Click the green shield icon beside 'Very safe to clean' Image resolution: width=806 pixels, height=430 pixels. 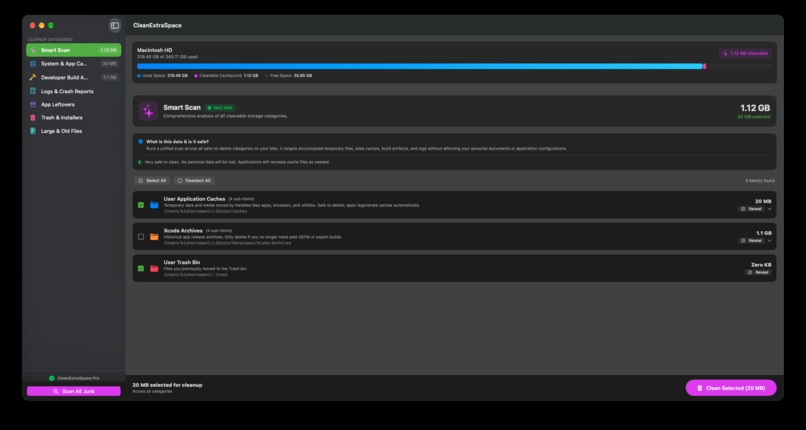pos(140,162)
